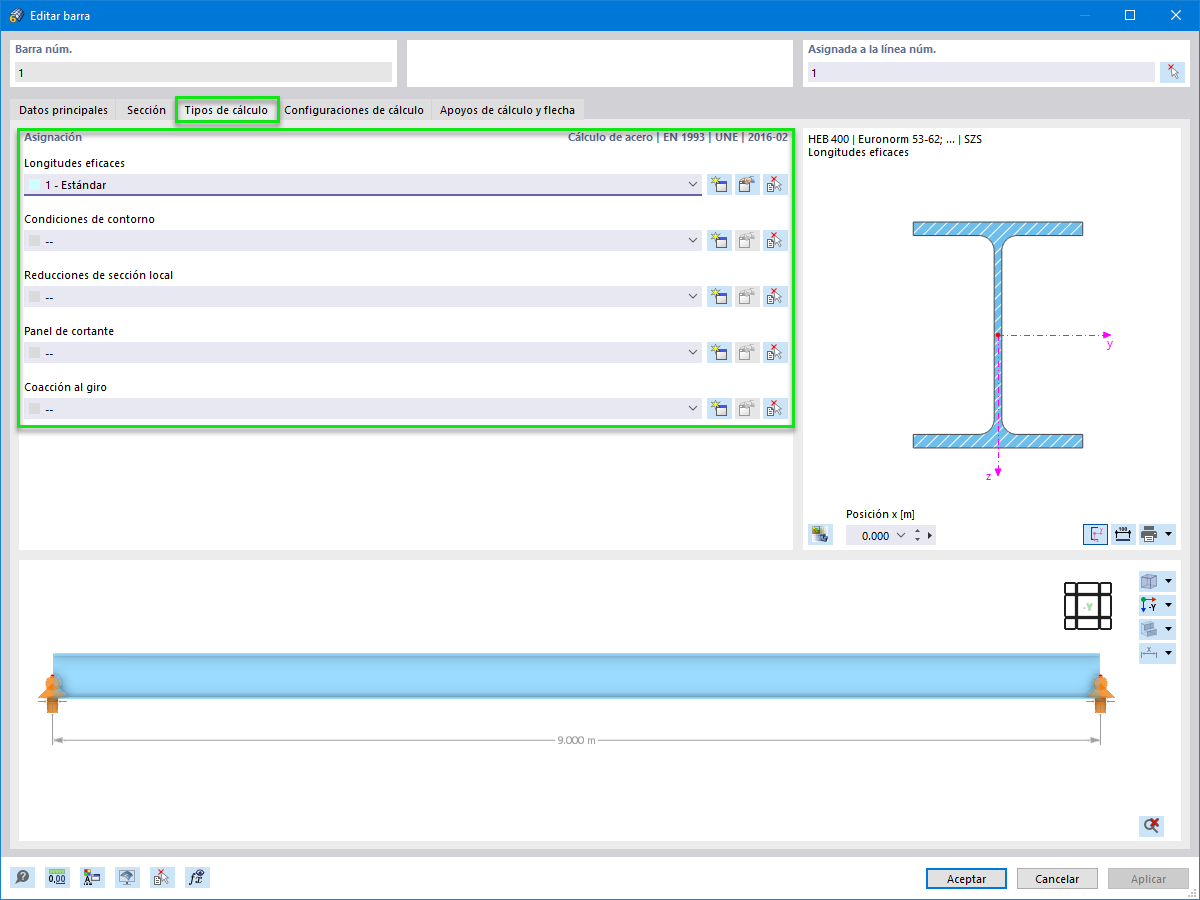Open the Apoyos de cálculo y flecha tab
Screen dimensions: 1200x900
507,110
